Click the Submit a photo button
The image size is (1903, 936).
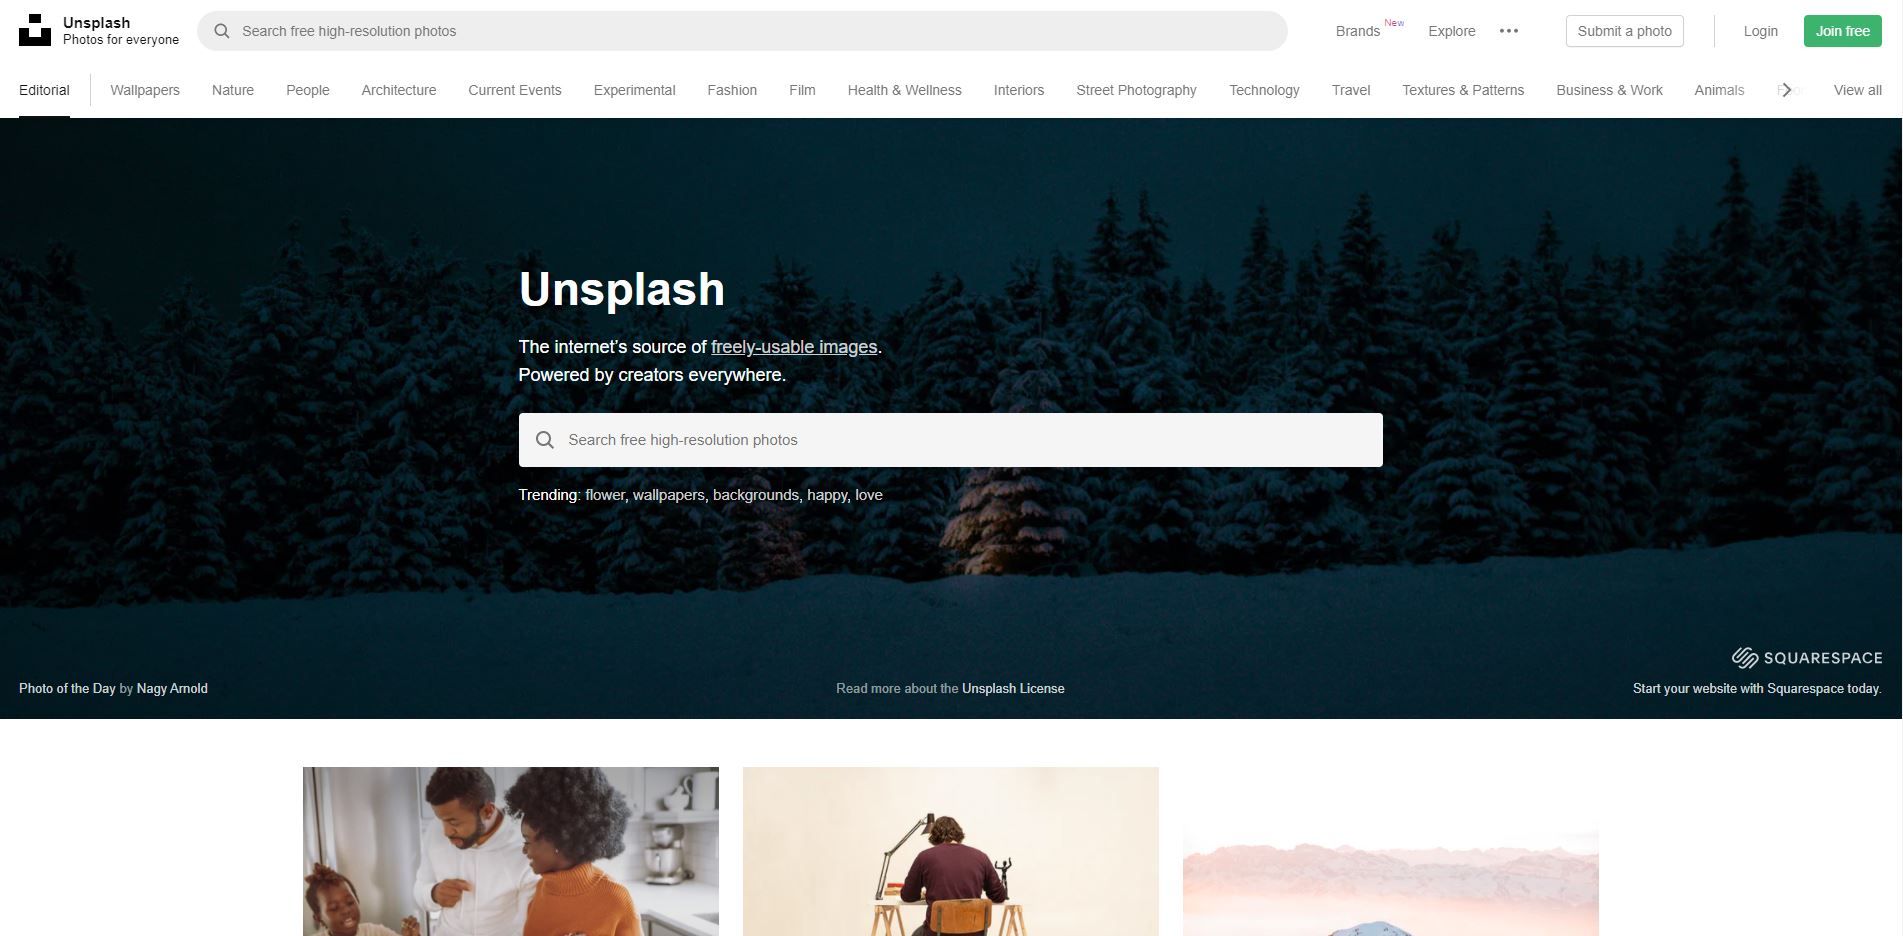point(1625,31)
